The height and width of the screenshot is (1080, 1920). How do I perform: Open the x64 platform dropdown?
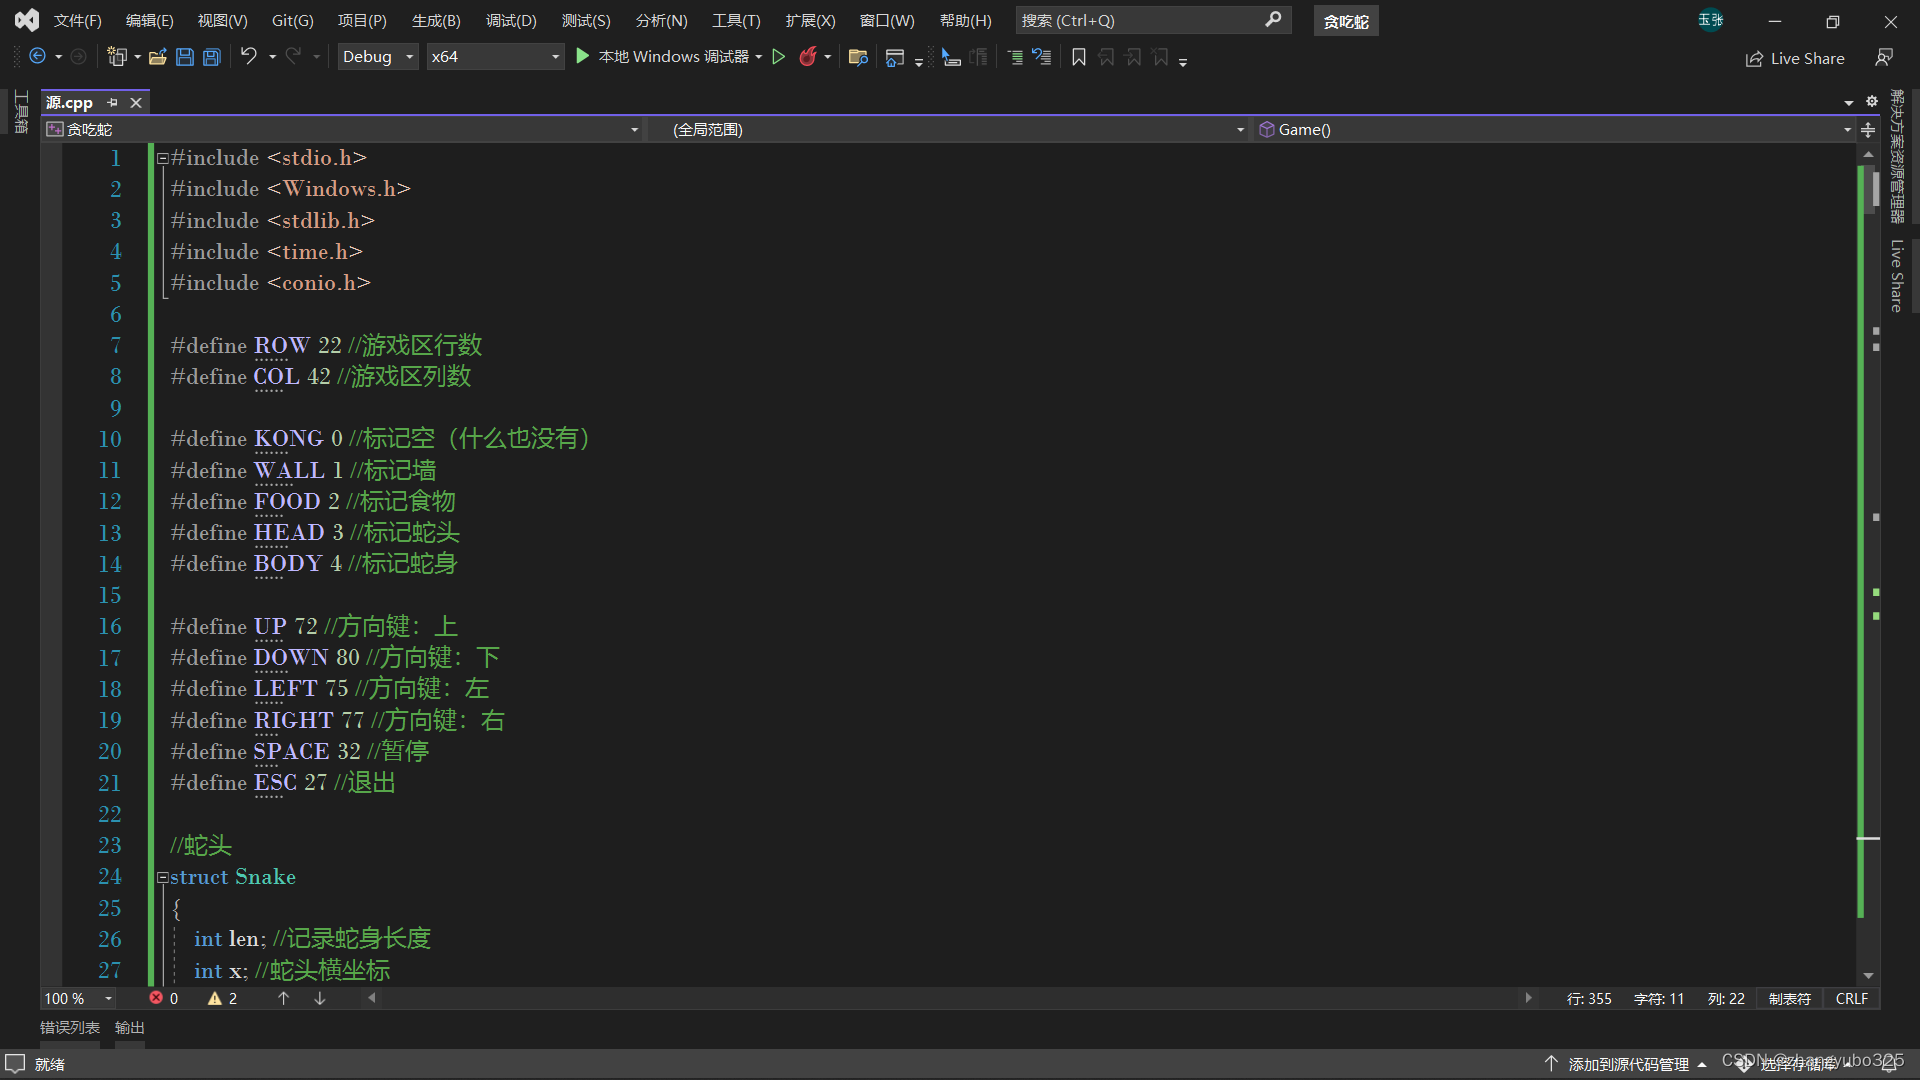[x=494, y=57]
